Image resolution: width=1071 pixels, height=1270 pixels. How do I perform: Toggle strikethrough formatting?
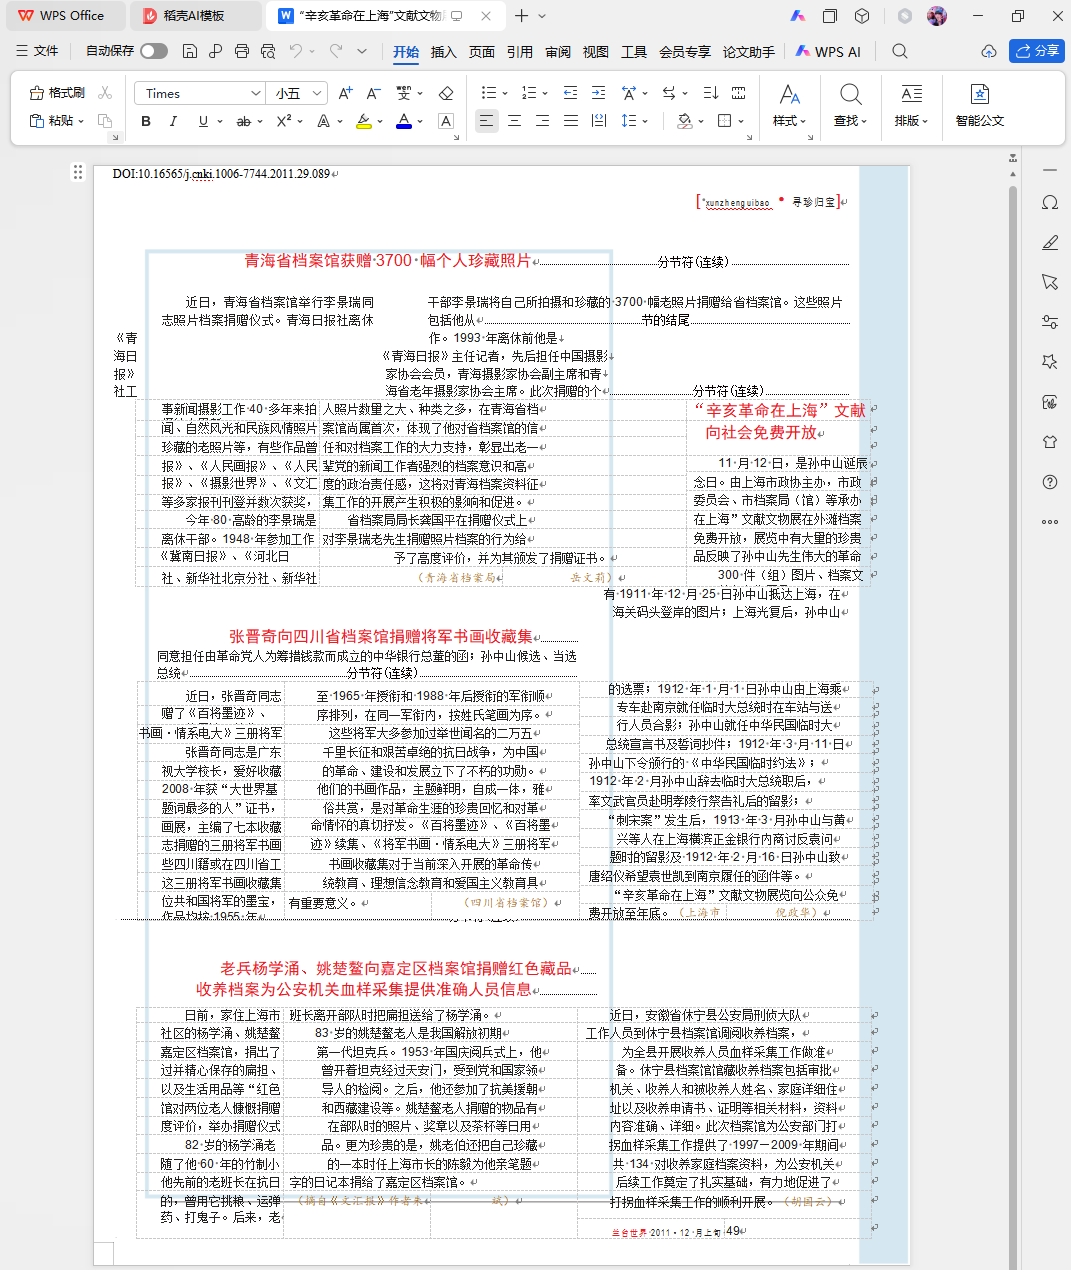[243, 121]
